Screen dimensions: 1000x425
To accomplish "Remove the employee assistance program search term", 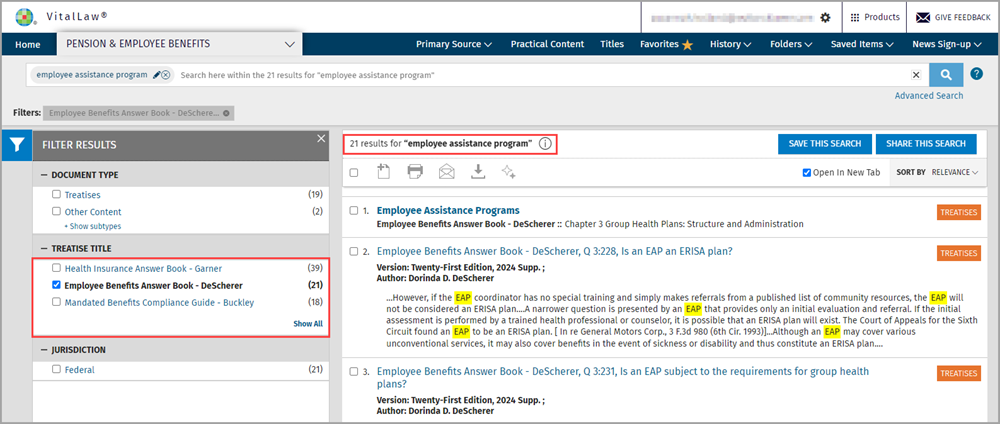I will tap(166, 75).
